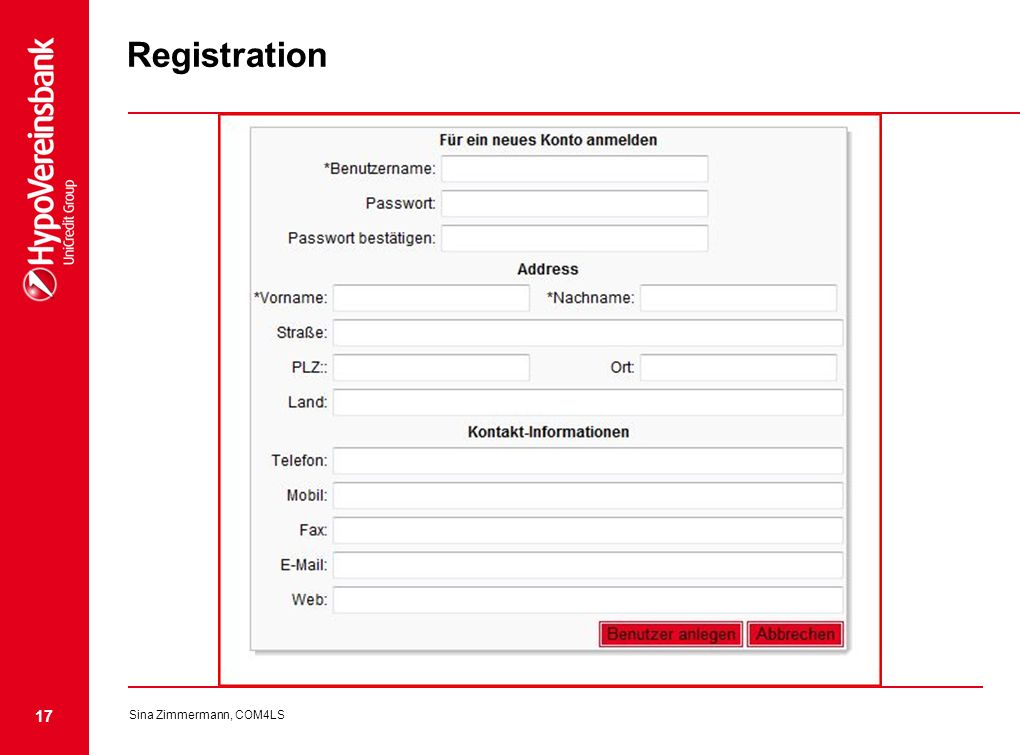This screenshot has width=1020, height=755.
Task: Click the Vorname text box
Action: (x=431, y=298)
